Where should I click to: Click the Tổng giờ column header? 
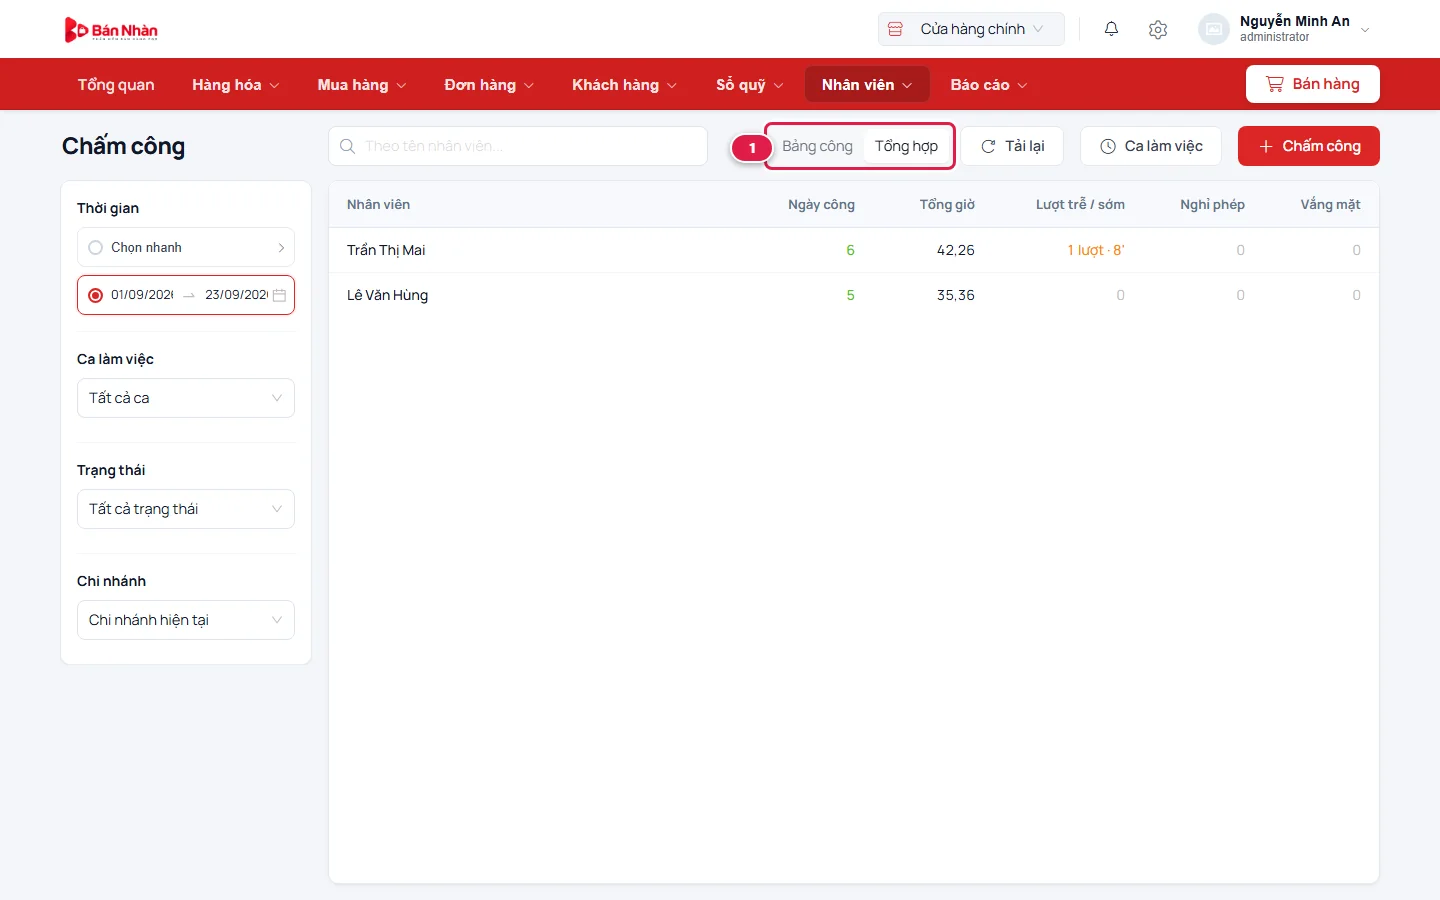[x=947, y=204]
